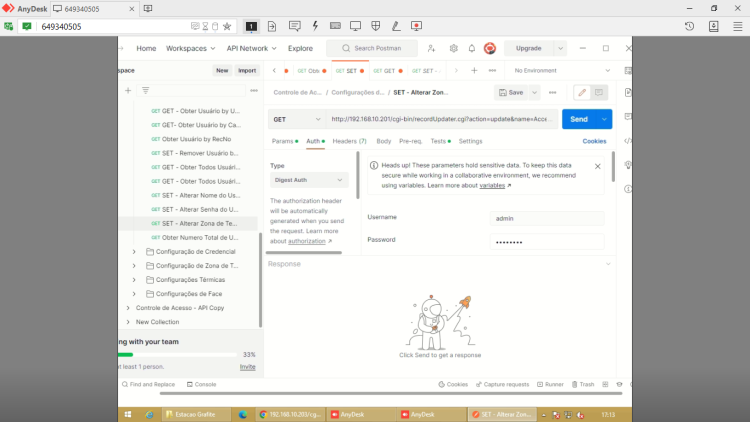Open the Tests tab
750x422 pixels.
pos(440,141)
